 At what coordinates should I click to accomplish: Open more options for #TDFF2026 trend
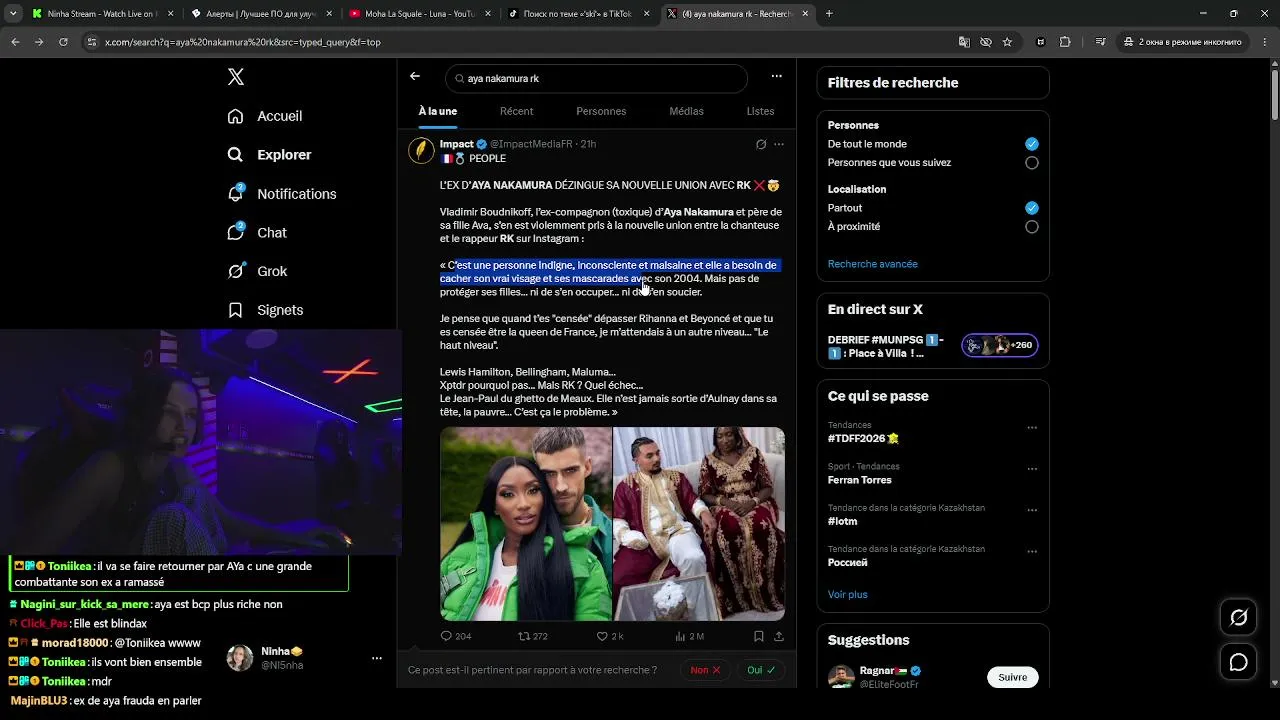pyautogui.click(x=1031, y=428)
